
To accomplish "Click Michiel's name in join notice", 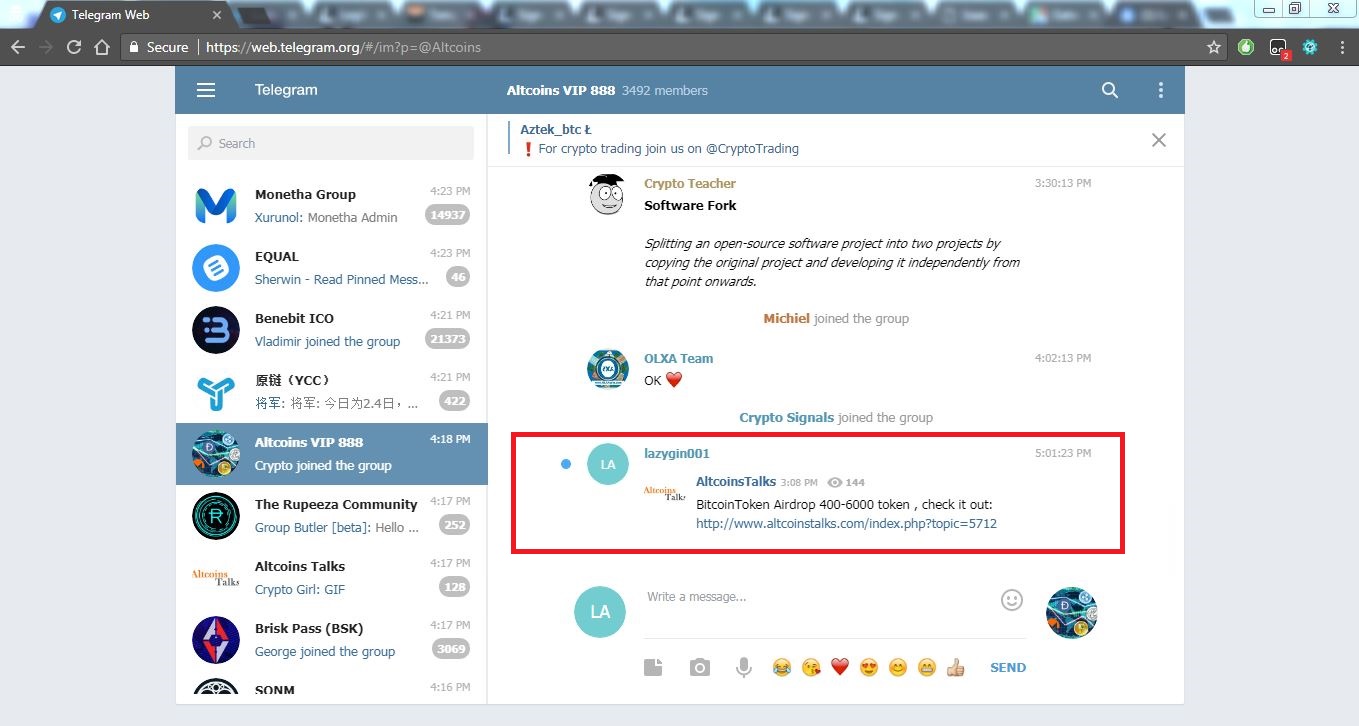I will [x=787, y=318].
